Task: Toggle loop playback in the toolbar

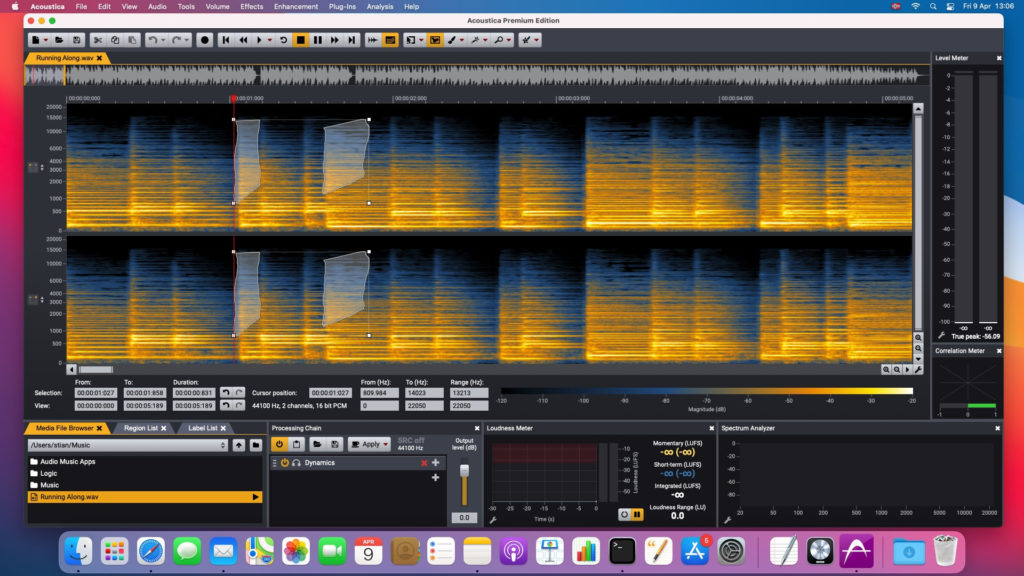Action: click(x=284, y=40)
